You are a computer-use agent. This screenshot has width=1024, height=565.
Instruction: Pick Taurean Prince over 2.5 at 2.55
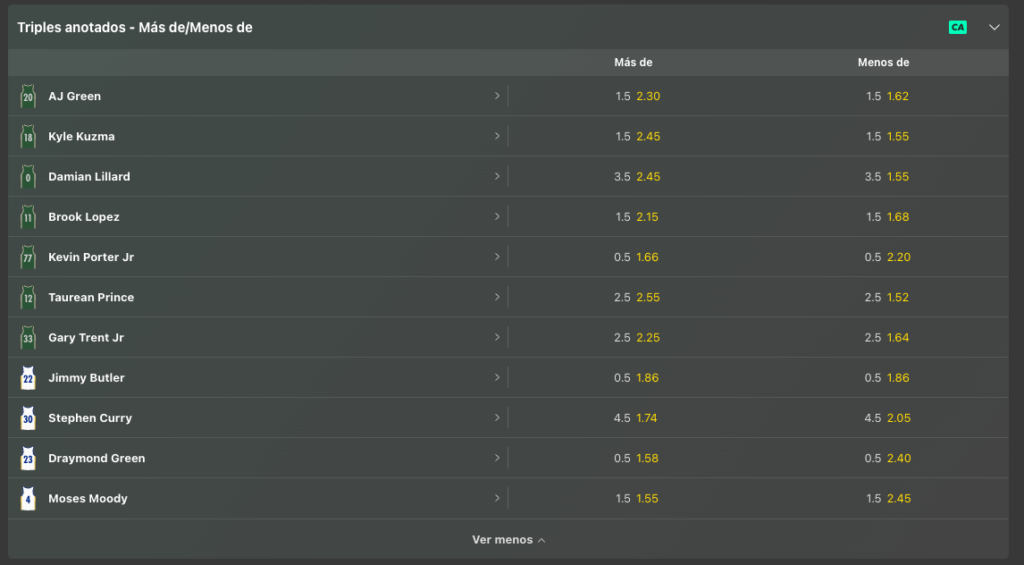[637, 297]
